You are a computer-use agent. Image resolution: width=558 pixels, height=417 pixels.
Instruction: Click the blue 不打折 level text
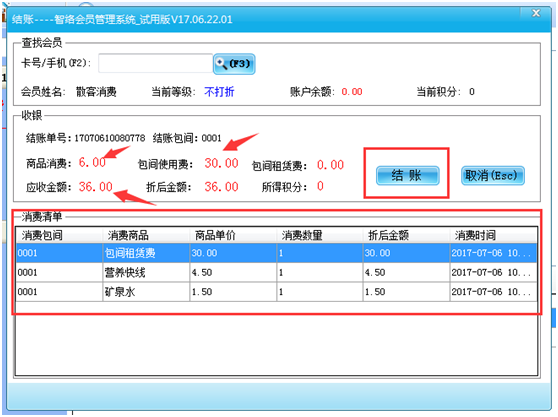coord(219,92)
